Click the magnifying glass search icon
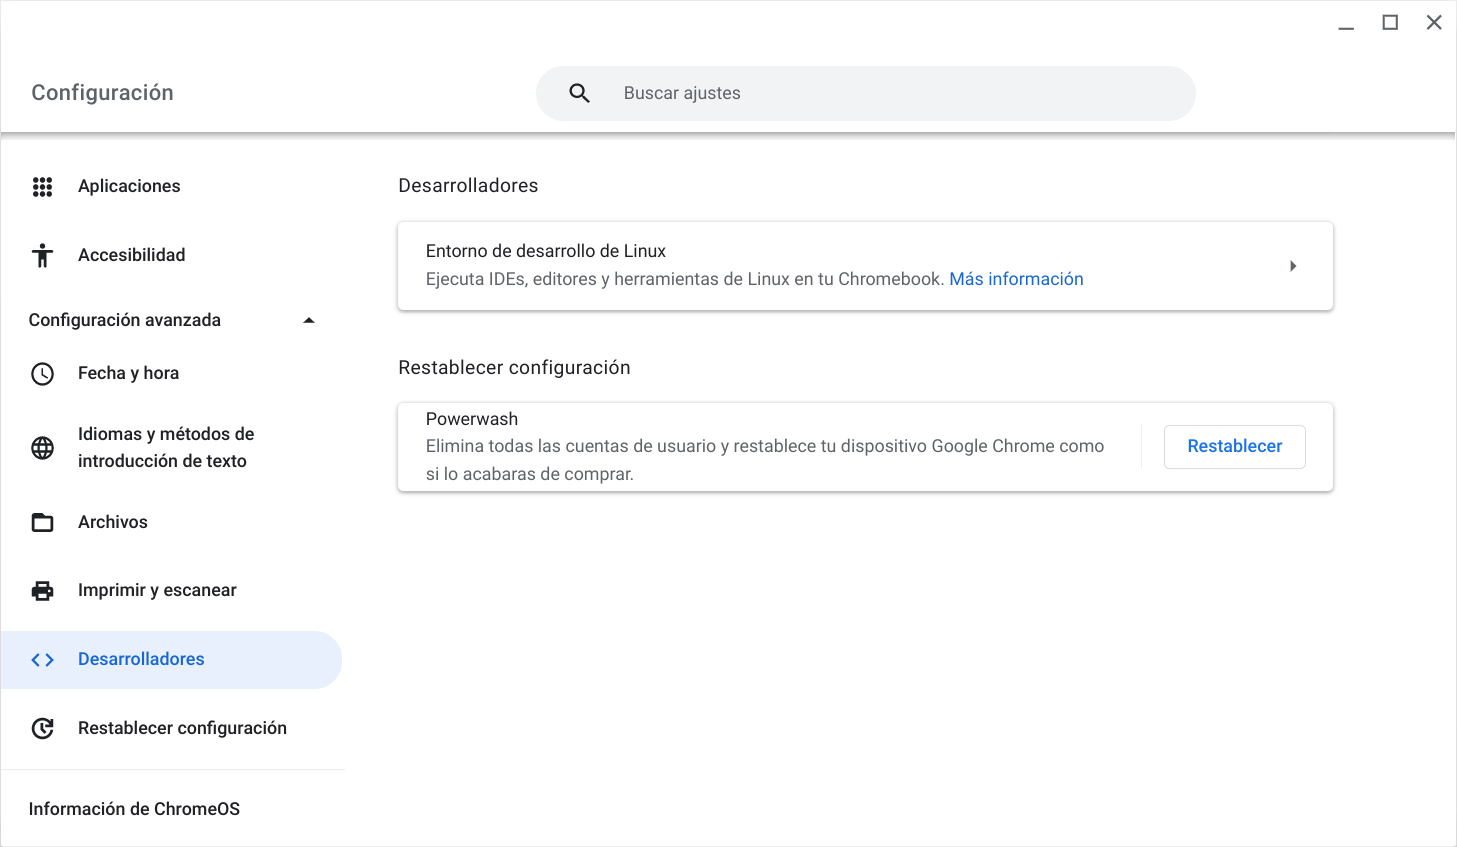This screenshot has width=1457, height=847. (x=579, y=93)
